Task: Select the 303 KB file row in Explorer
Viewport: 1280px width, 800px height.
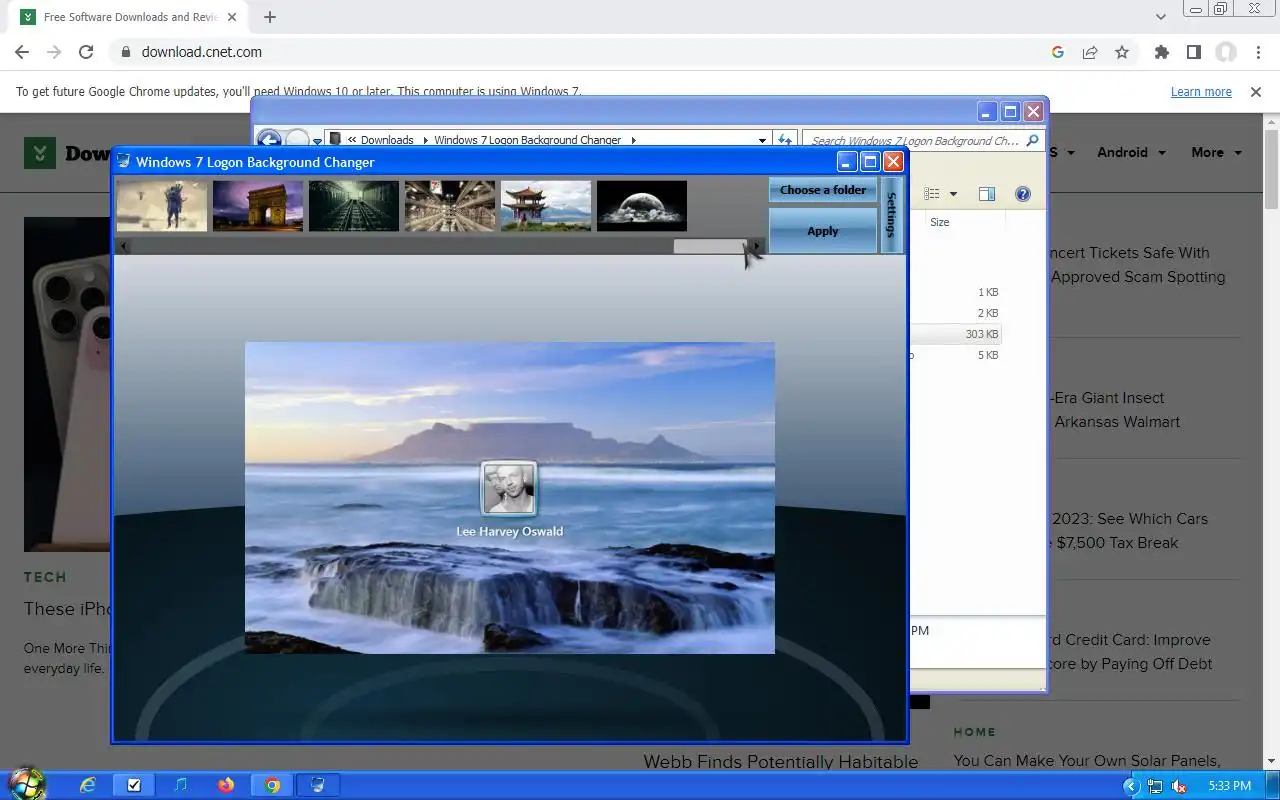Action: (x=955, y=334)
